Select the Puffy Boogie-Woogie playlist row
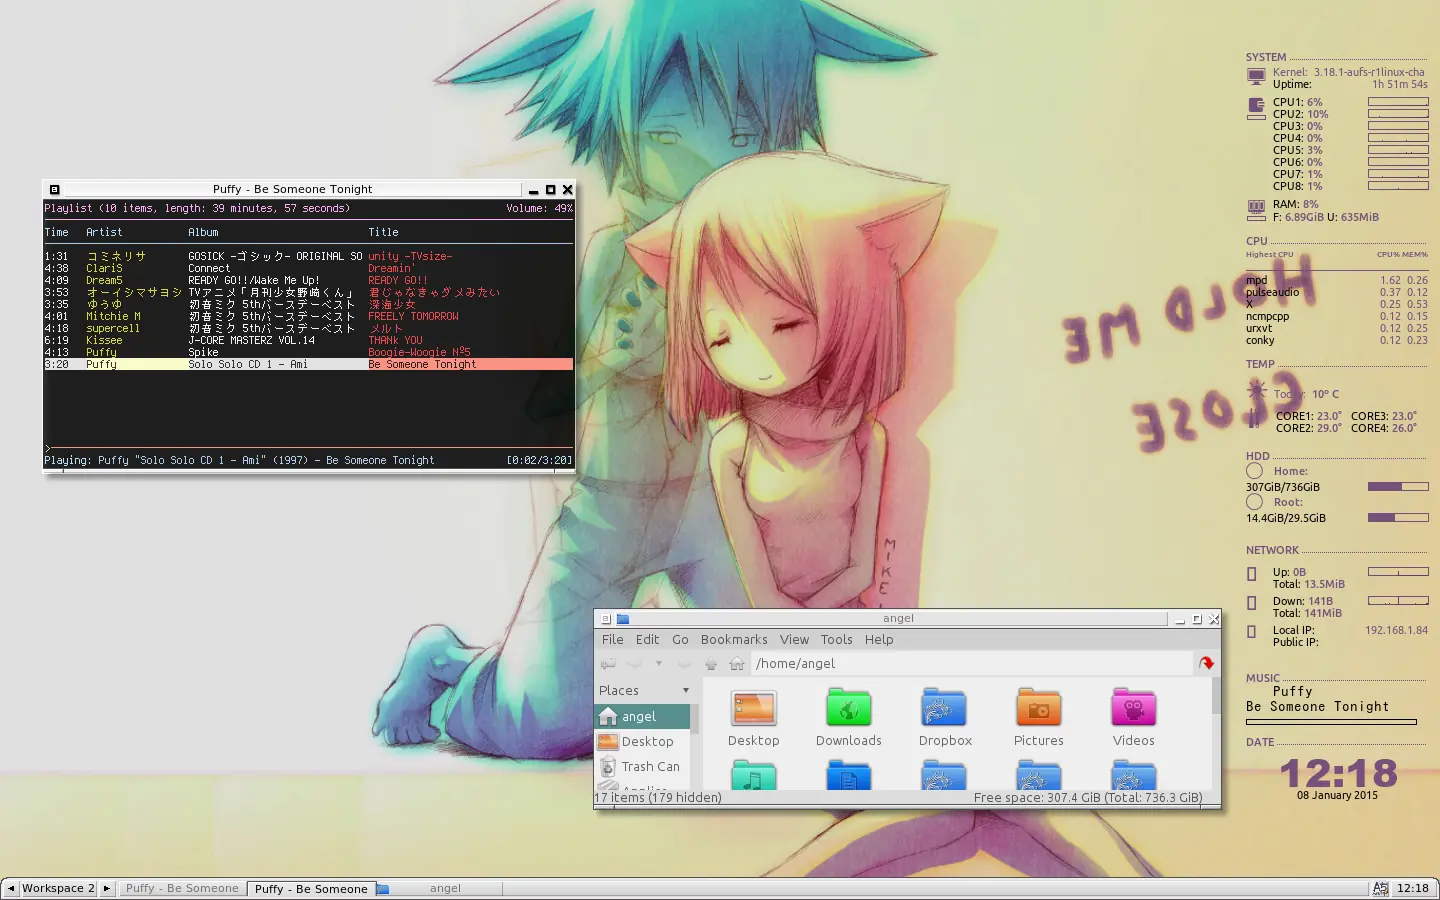 (x=309, y=353)
